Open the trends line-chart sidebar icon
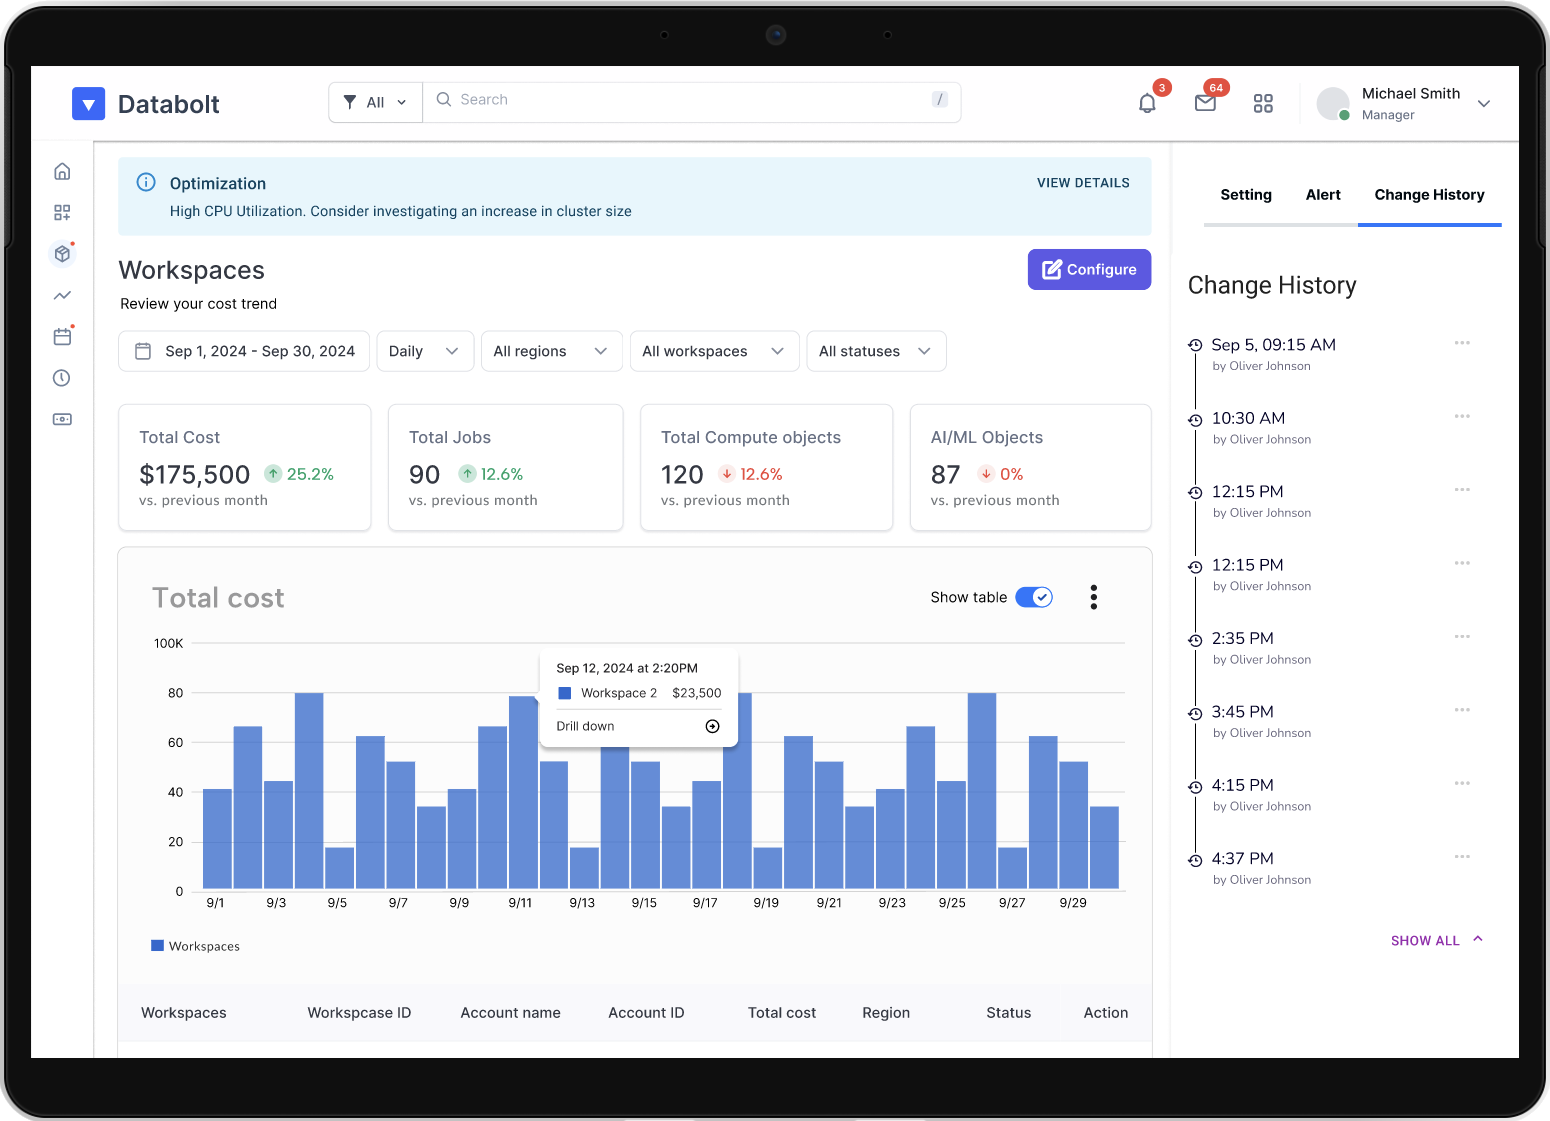Screen dimensions: 1550x1121 click(x=62, y=295)
